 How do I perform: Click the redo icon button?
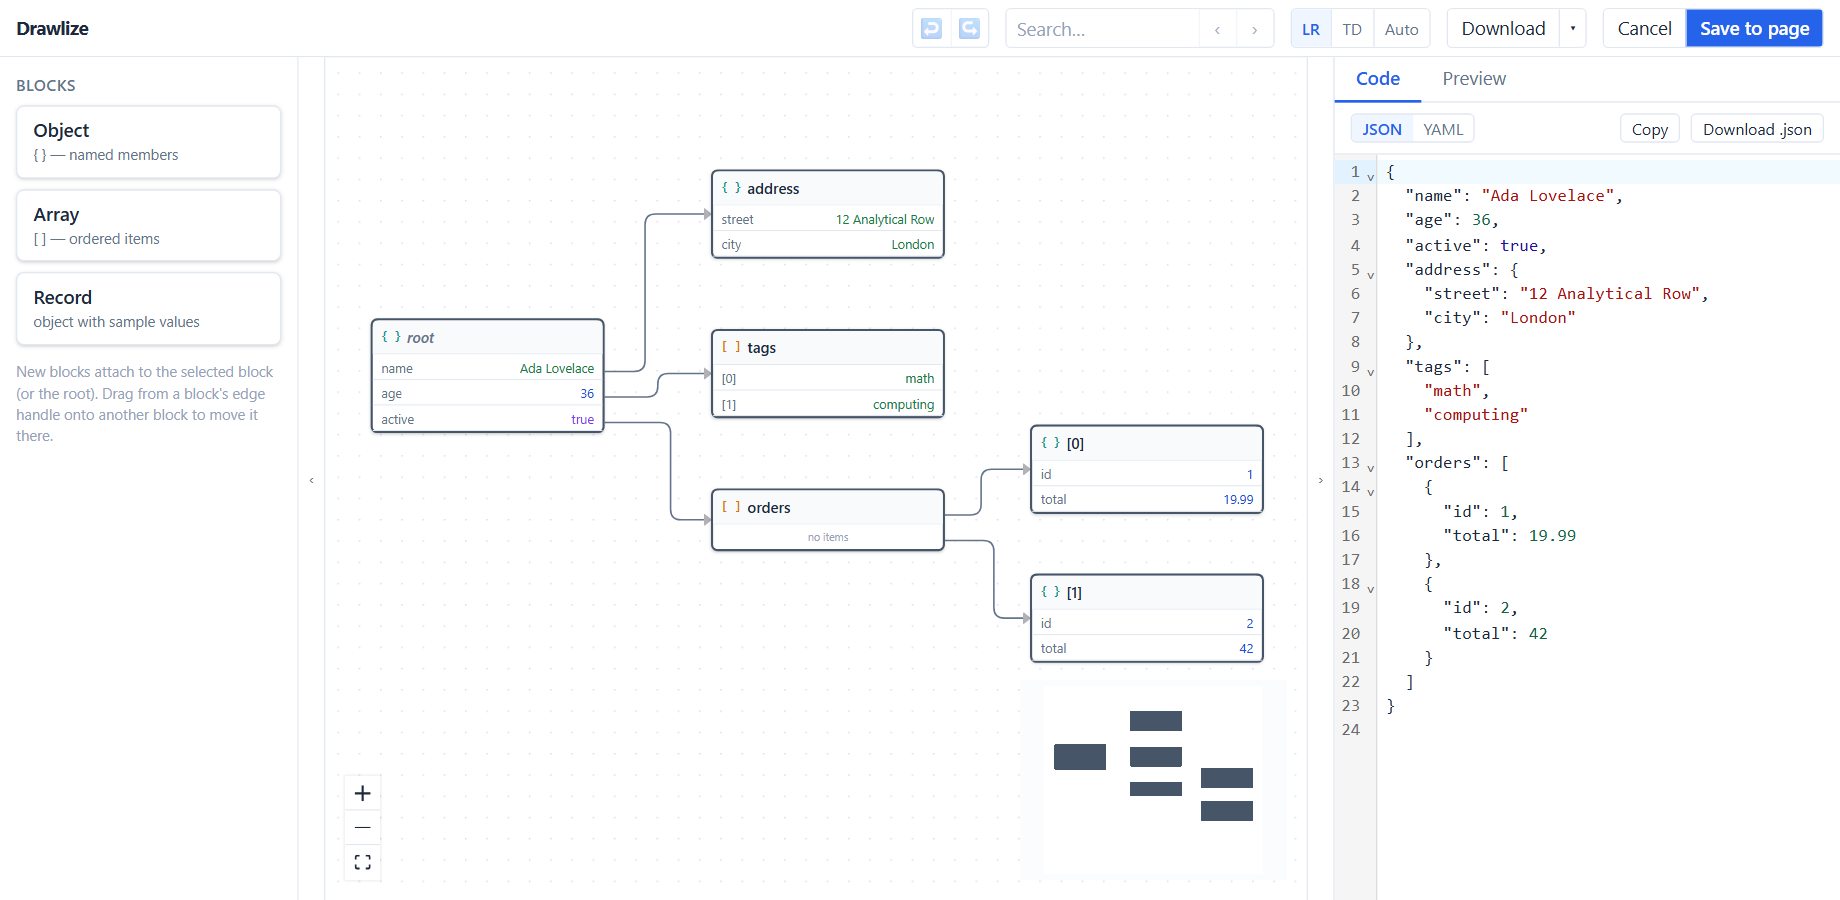(x=969, y=29)
